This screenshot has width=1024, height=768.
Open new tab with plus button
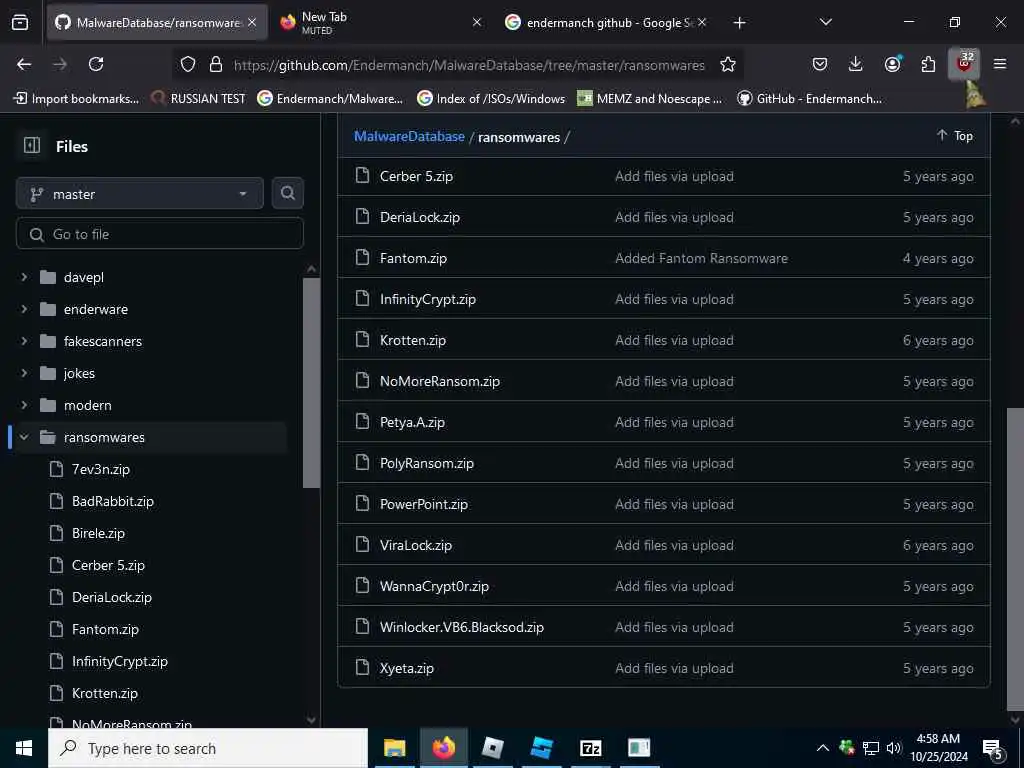[x=739, y=23]
